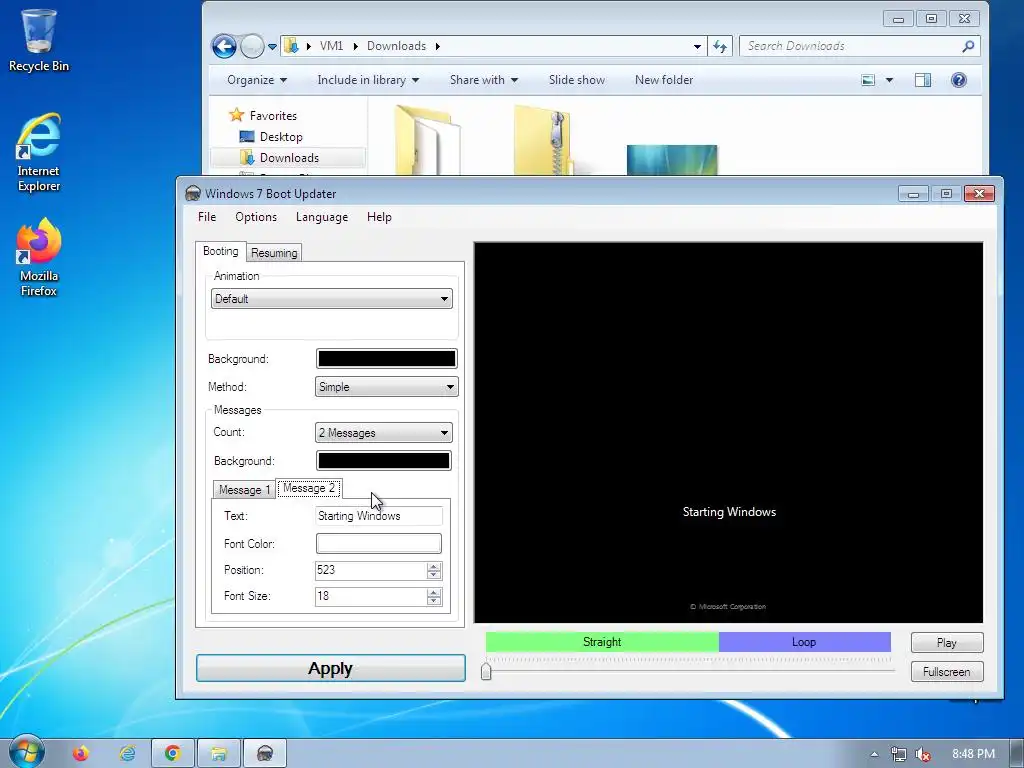
Task: Show hidden tray icons arrow
Action: click(874, 754)
